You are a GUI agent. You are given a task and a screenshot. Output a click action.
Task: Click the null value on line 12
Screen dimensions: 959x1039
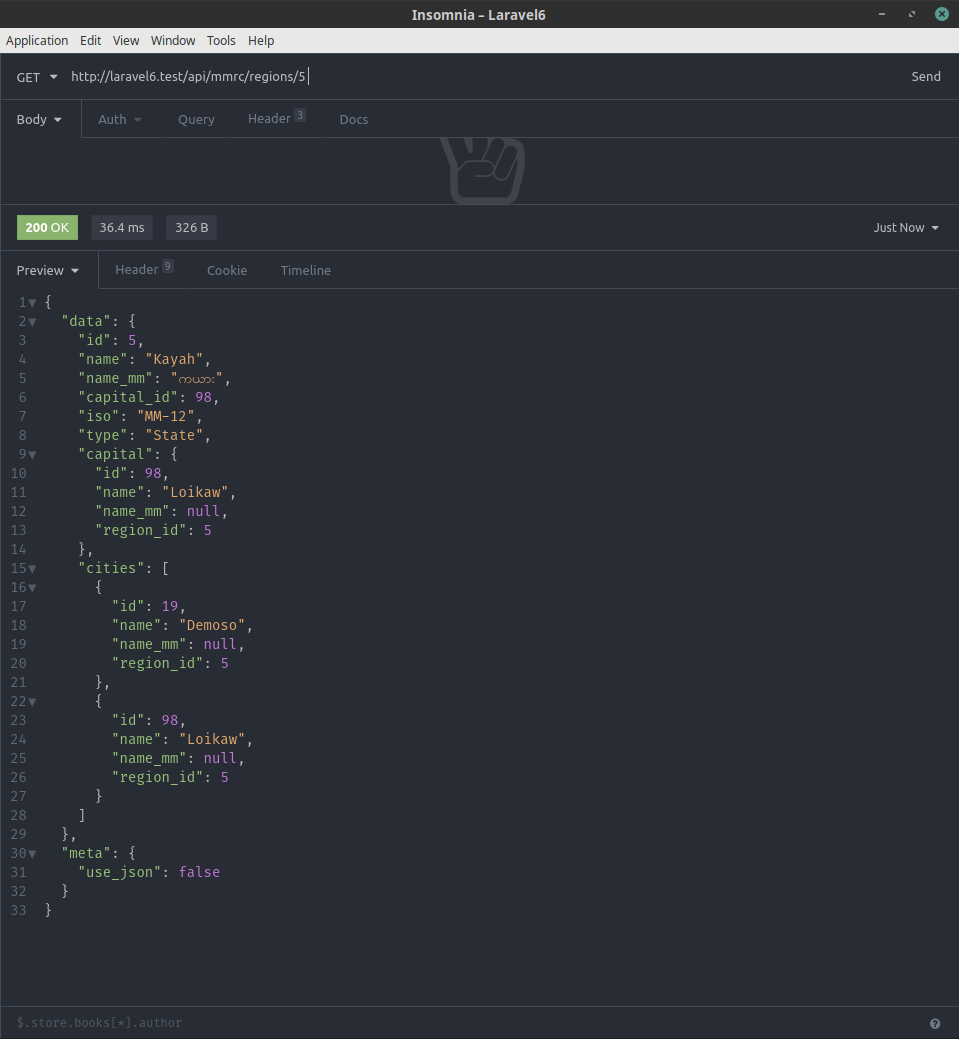pos(203,512)
